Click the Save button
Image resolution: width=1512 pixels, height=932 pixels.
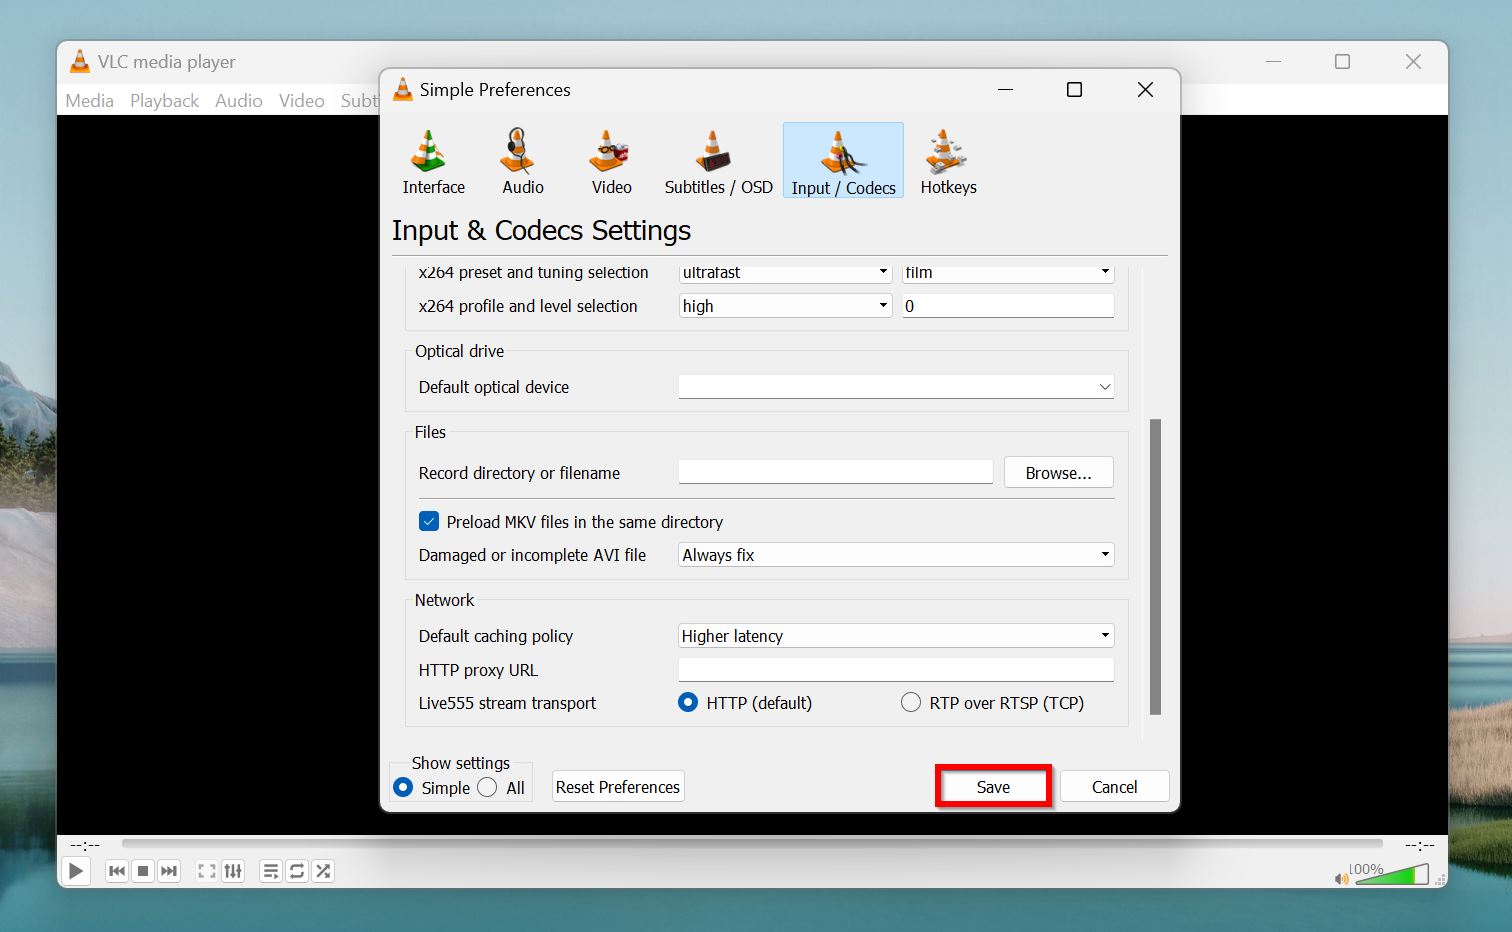(x=993, y=787)
